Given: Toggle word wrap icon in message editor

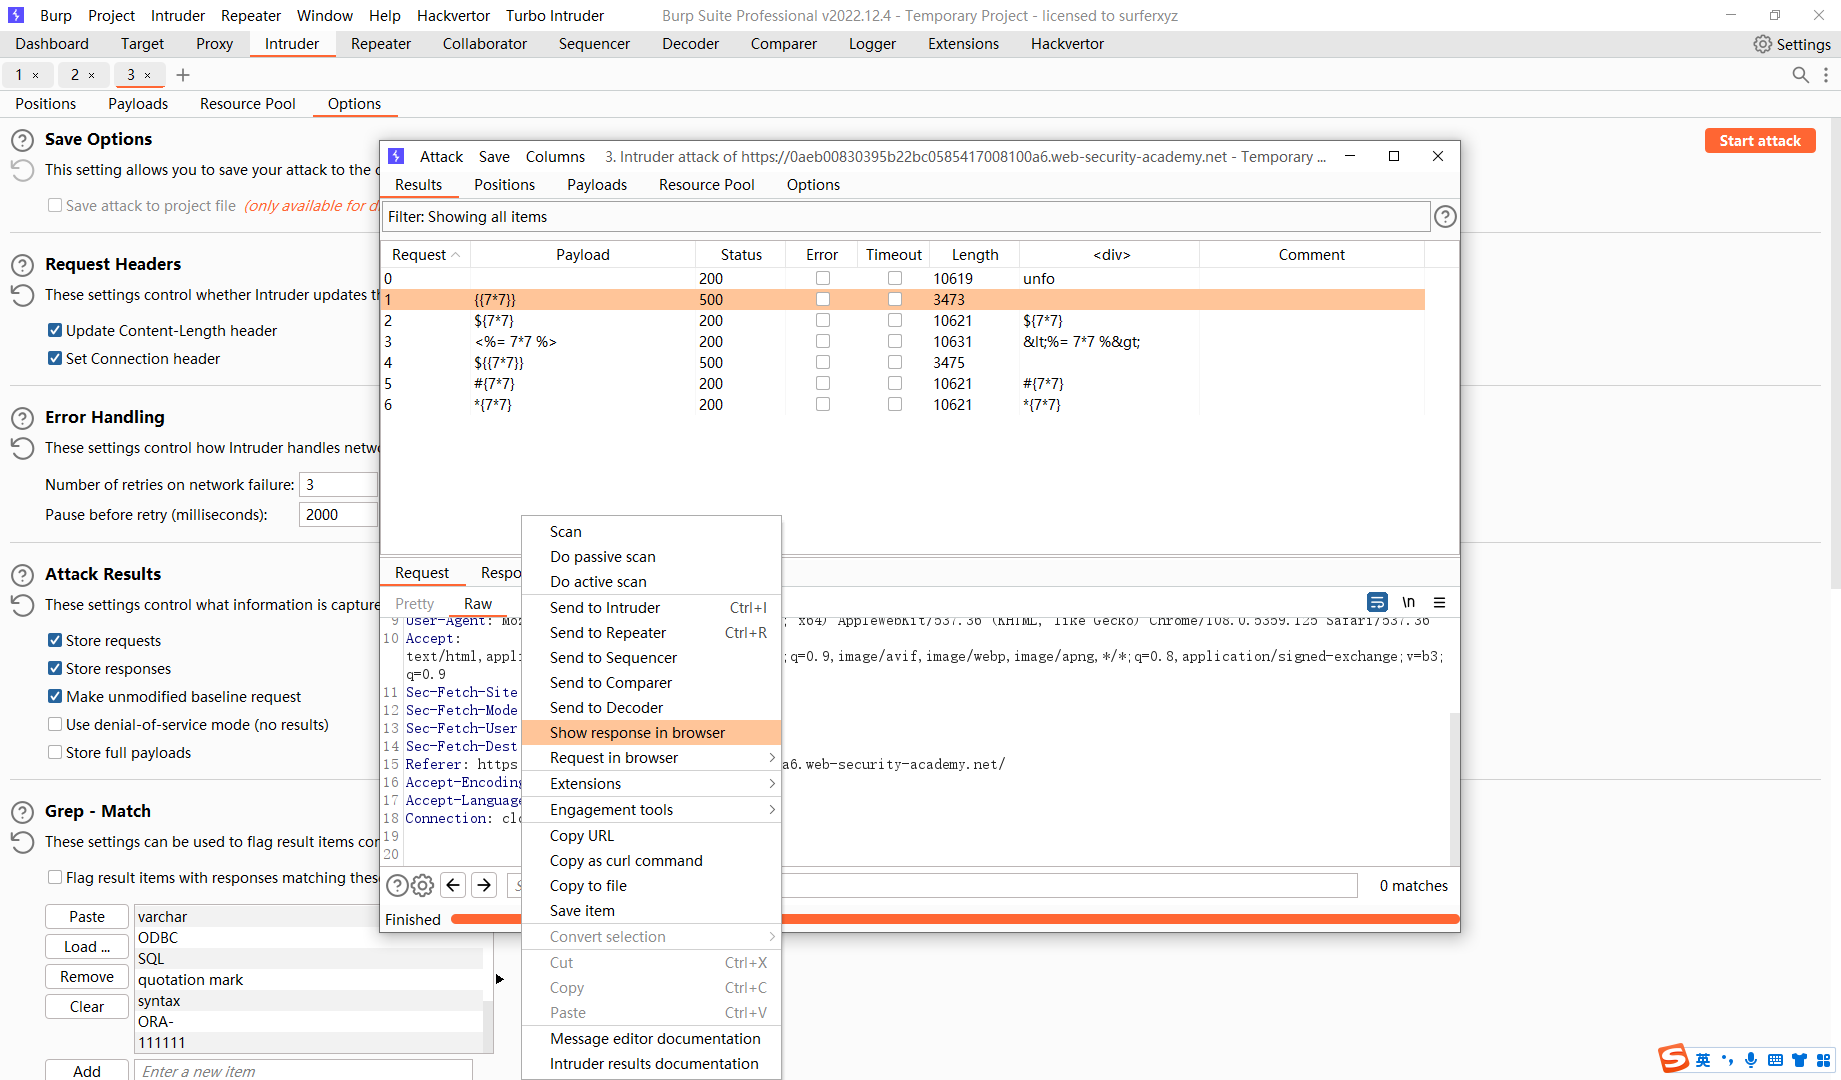Looking at the screenshot, I should pos(1377,602).
